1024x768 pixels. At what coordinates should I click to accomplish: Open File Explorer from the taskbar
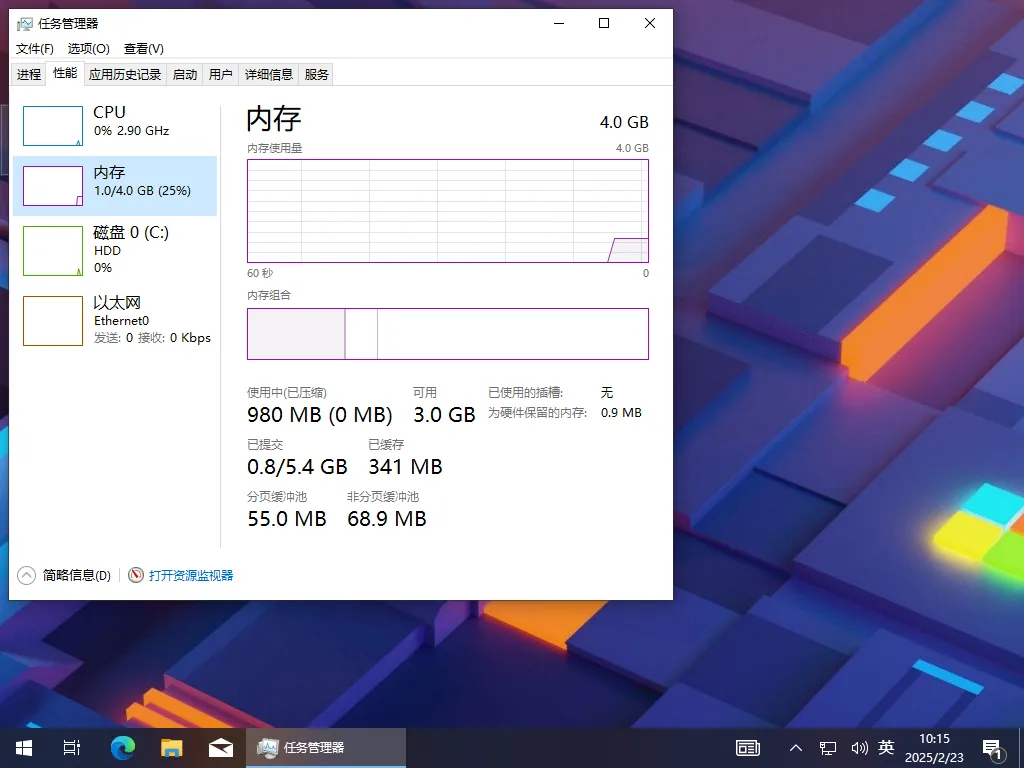[171, 747]
